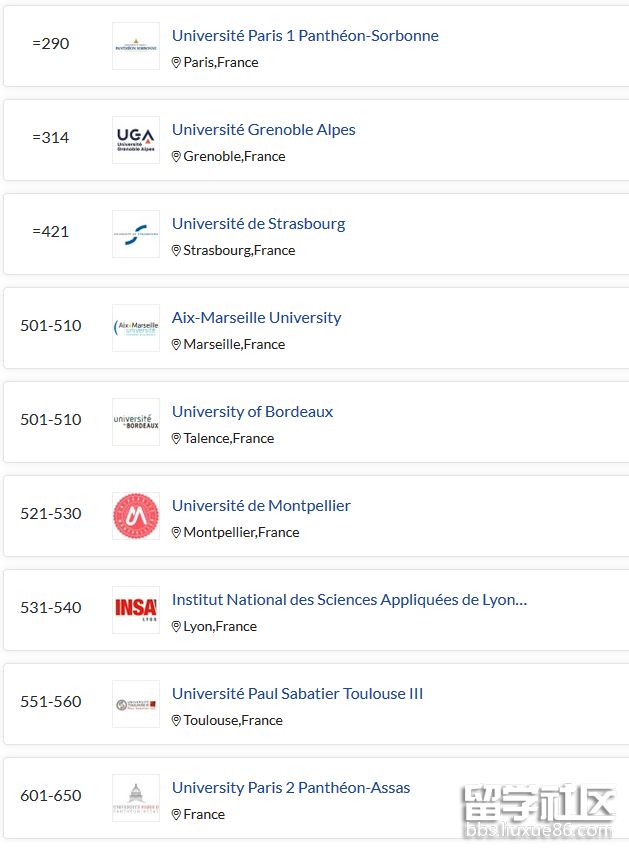Click the University of Bordeaux logo
Viewport: 629px width, 852px height.
136,422
